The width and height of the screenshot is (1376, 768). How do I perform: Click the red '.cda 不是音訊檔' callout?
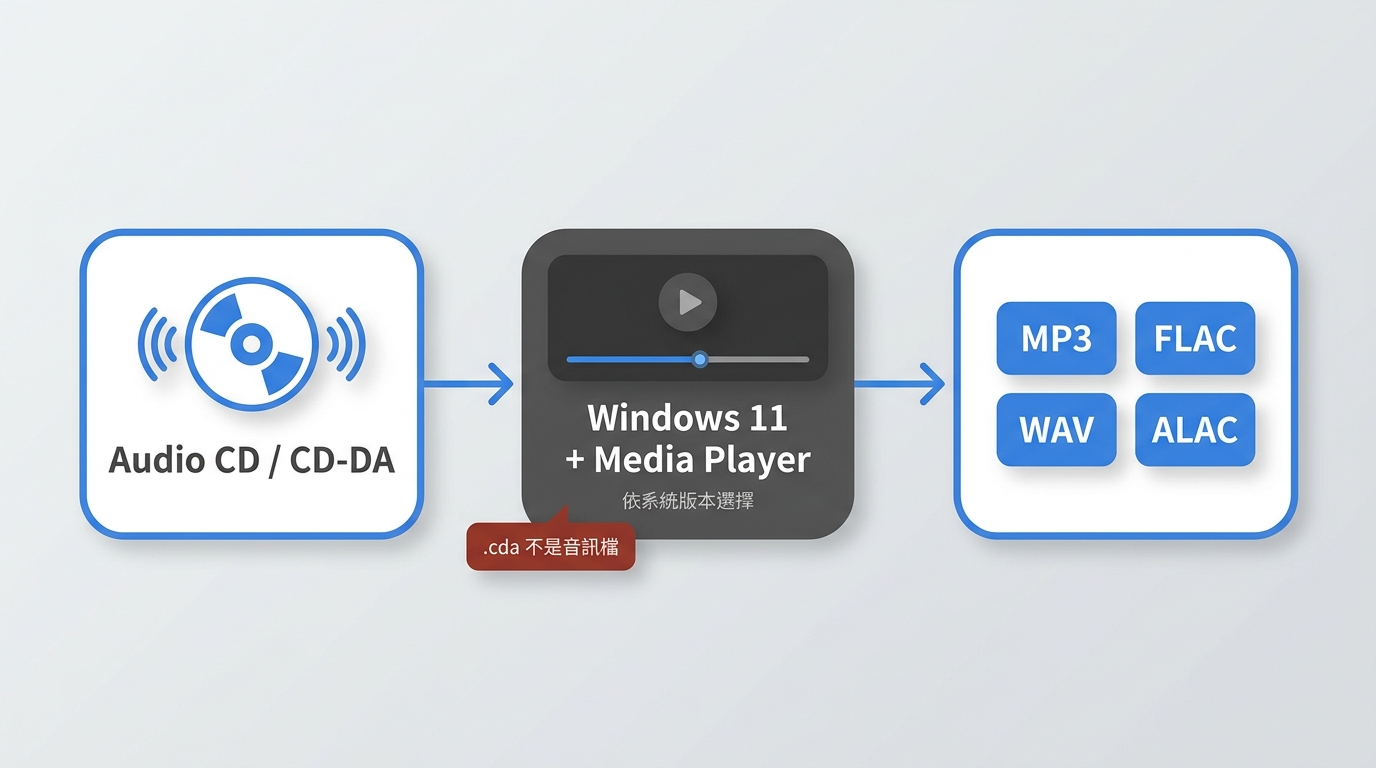click(x=551, y=546)
